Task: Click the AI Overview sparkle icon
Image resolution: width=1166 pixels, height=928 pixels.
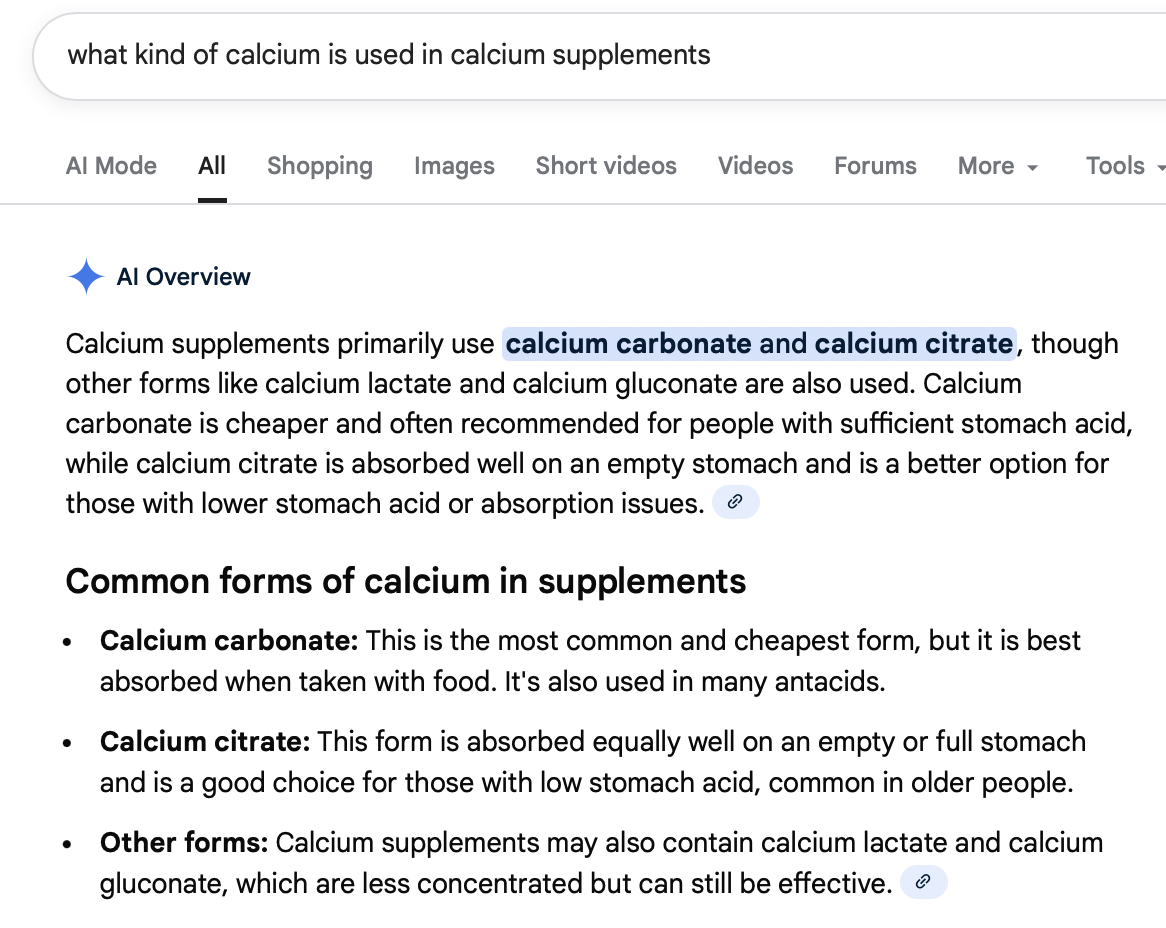Action: click(x=86, y=277)
